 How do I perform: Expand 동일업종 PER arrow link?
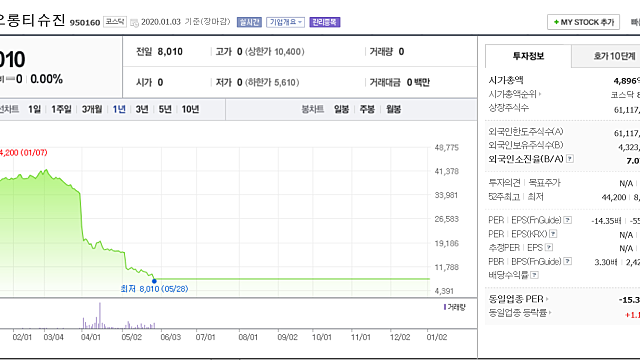click(x=547, y=299)
